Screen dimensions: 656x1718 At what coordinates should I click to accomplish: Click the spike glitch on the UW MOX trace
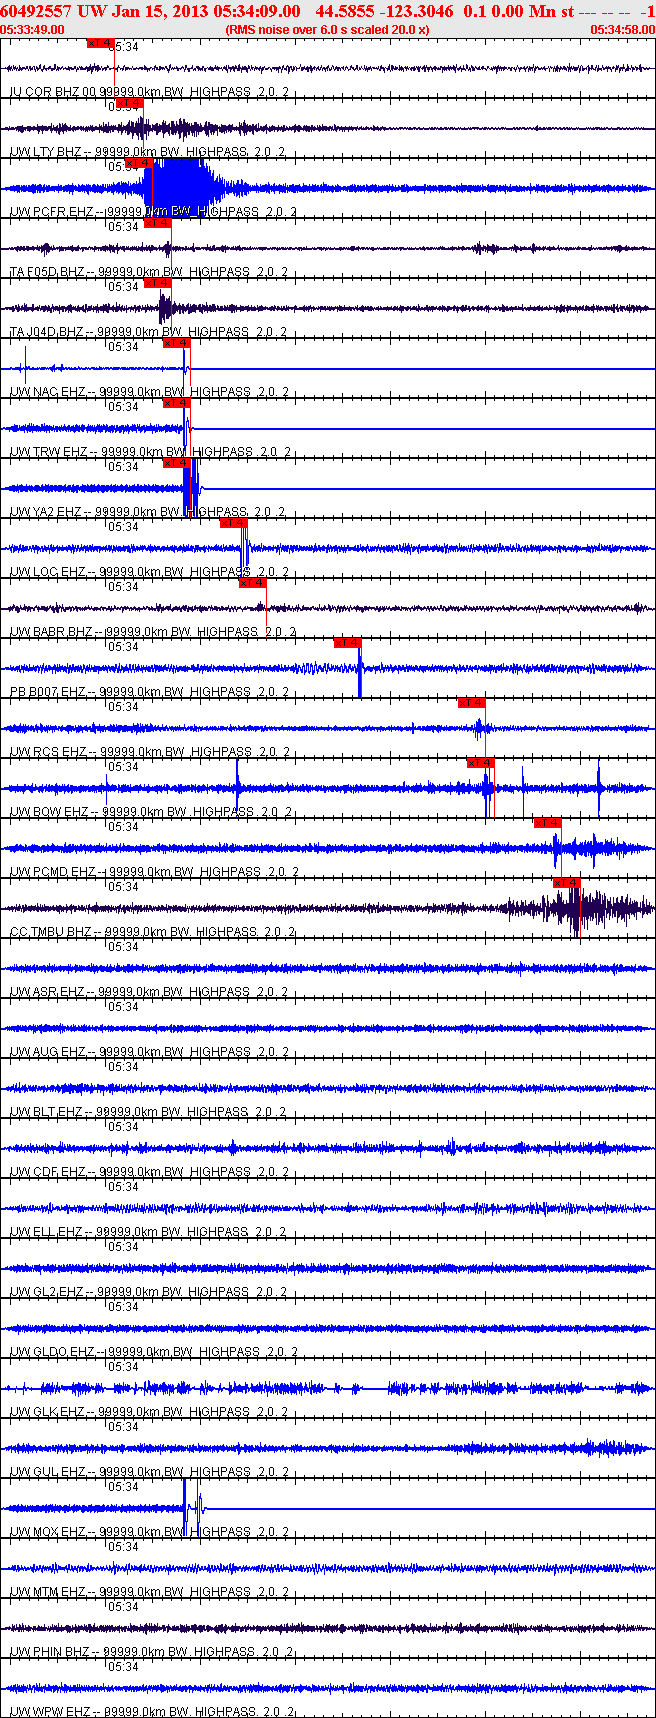click(x=194, y=1508)
